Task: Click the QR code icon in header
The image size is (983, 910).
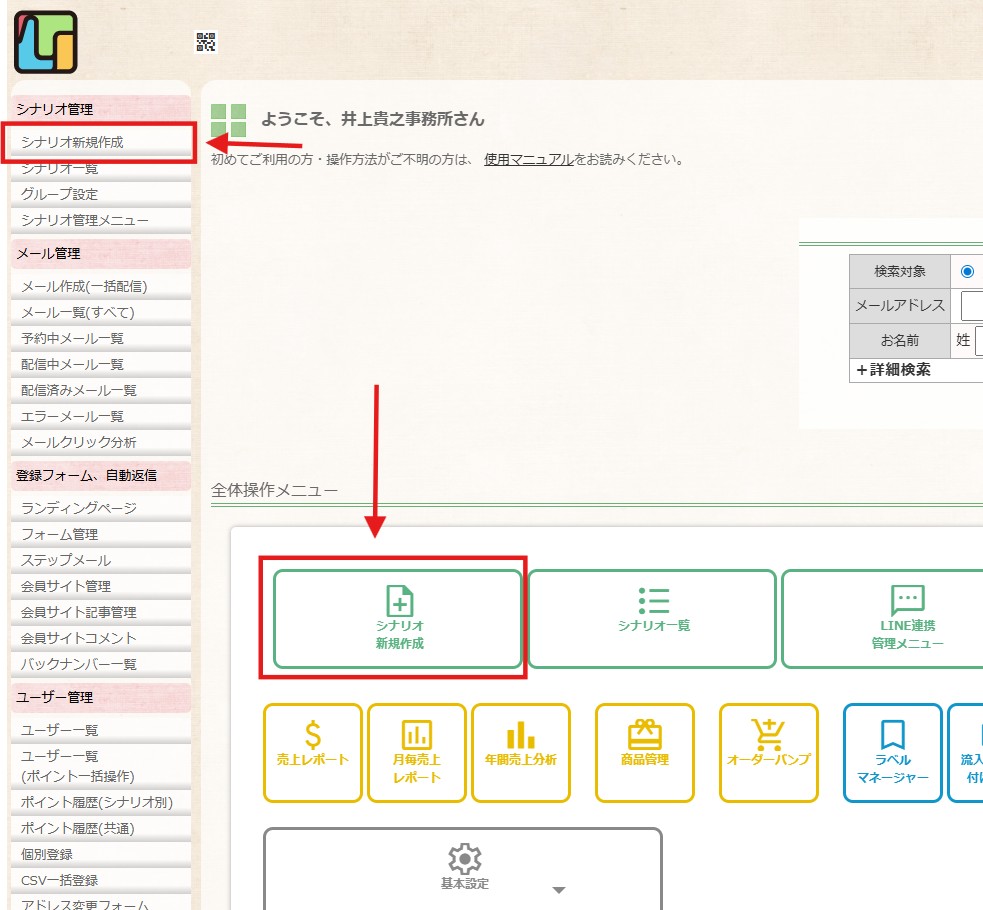Action: point(206,43)
